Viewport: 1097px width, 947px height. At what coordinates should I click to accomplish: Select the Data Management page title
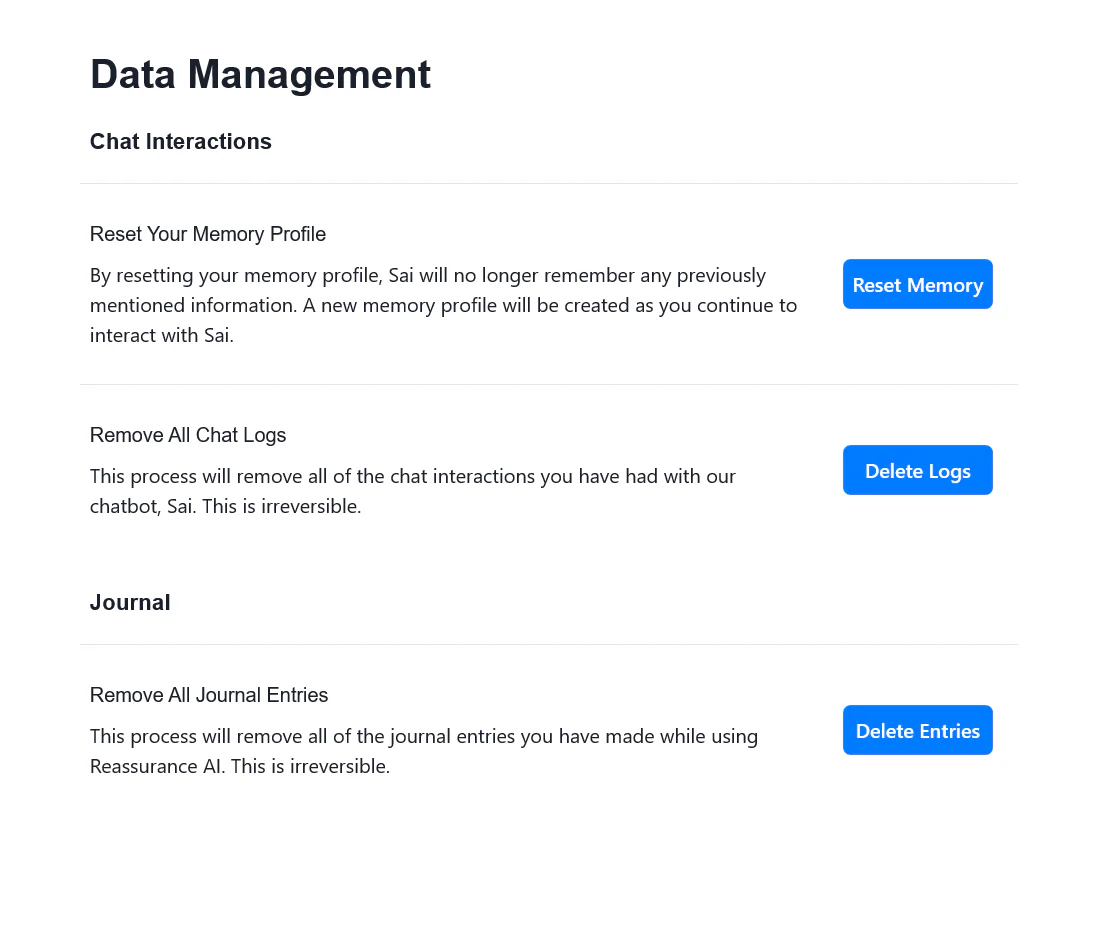(260, 74)
